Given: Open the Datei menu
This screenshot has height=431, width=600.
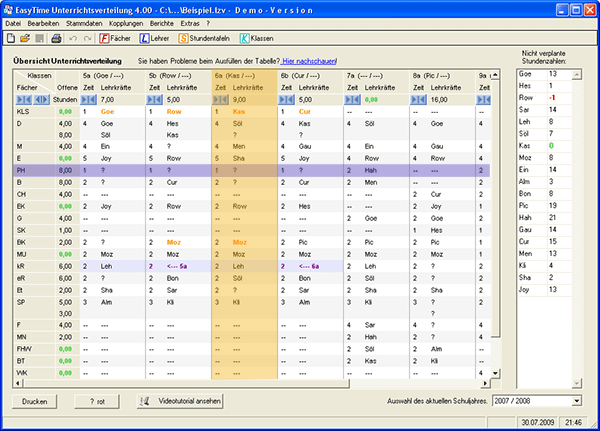Looking at the screenshot, I should tap(13, 23).
